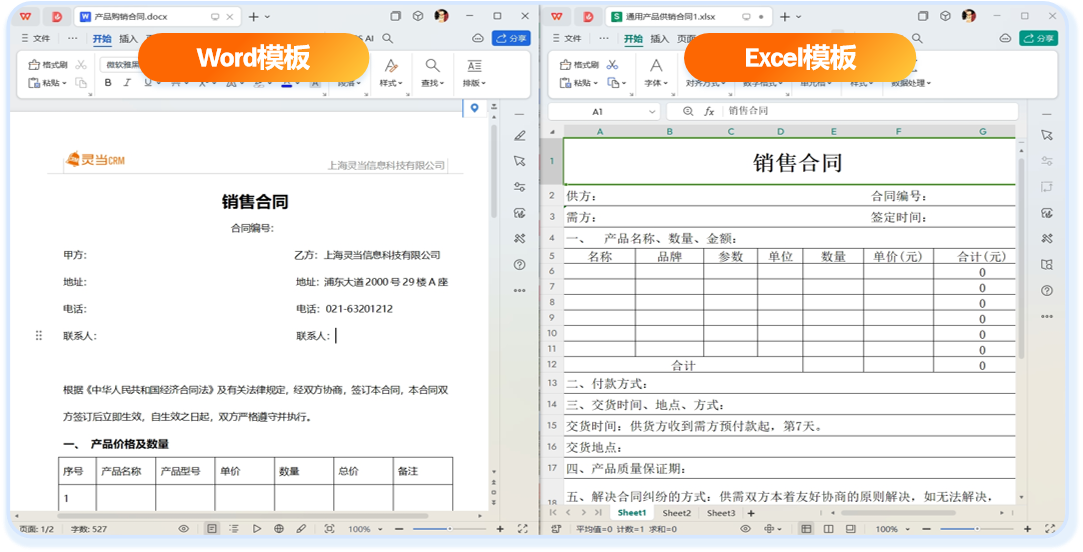Click the search magnifier in Word menu bar

[x=388, y=39]
